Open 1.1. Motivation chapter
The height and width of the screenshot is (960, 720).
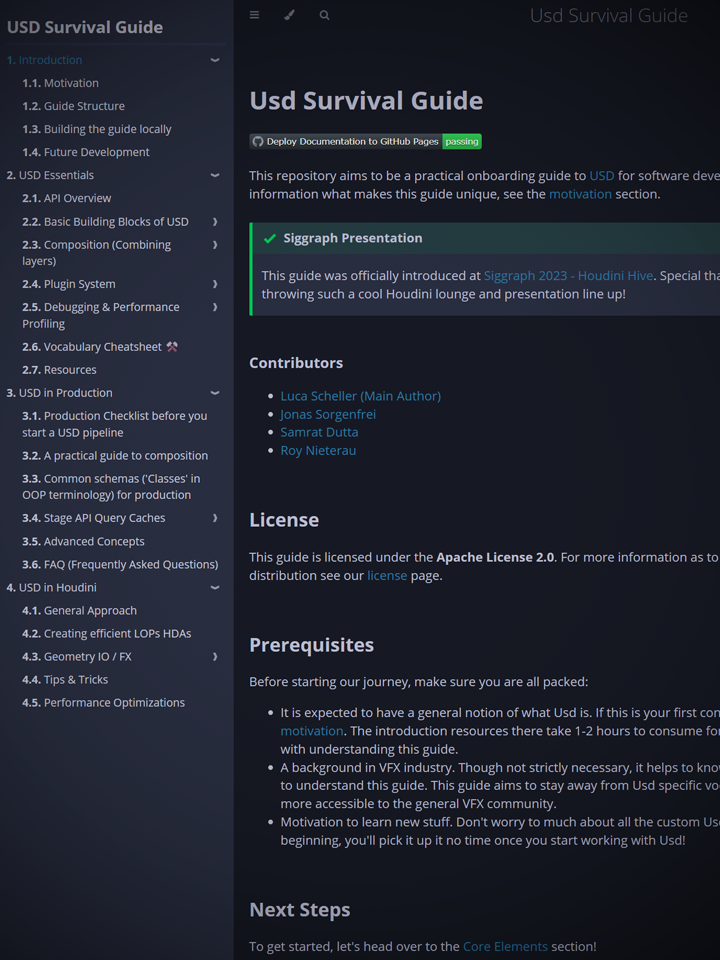[61, 83]
